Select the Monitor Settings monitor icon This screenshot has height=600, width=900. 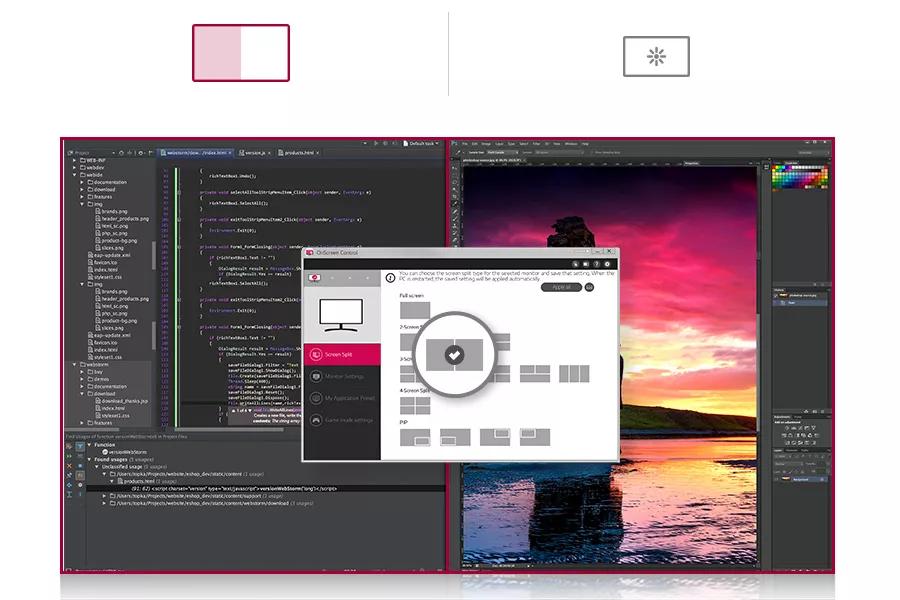click(x=315, y=376)
